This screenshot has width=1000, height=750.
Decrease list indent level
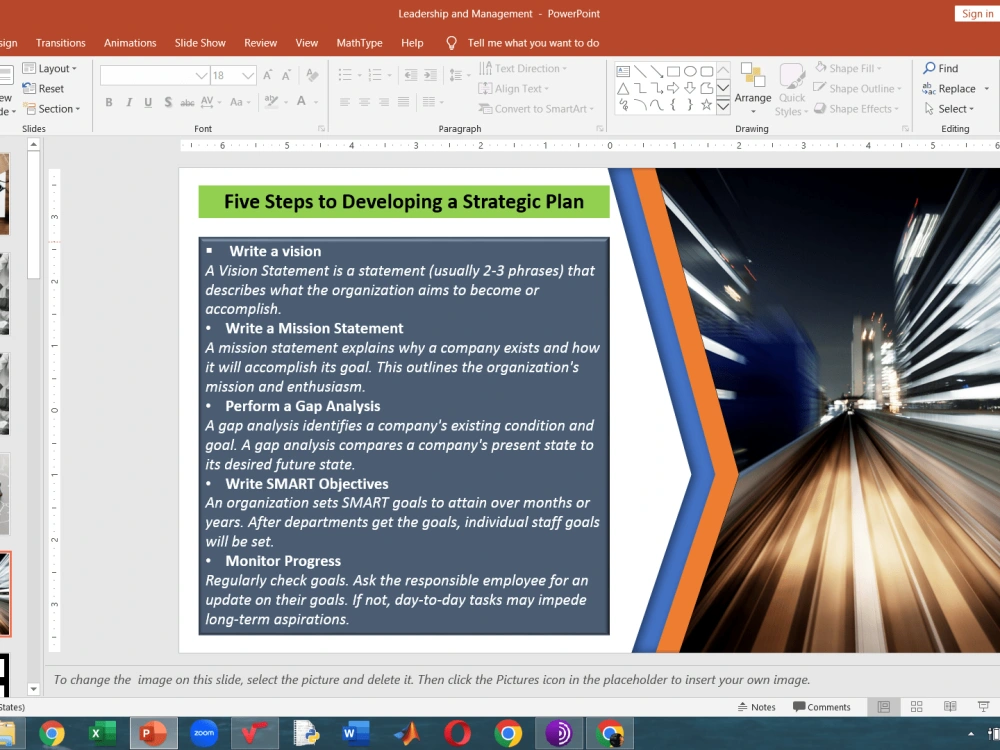coord(411,75)
